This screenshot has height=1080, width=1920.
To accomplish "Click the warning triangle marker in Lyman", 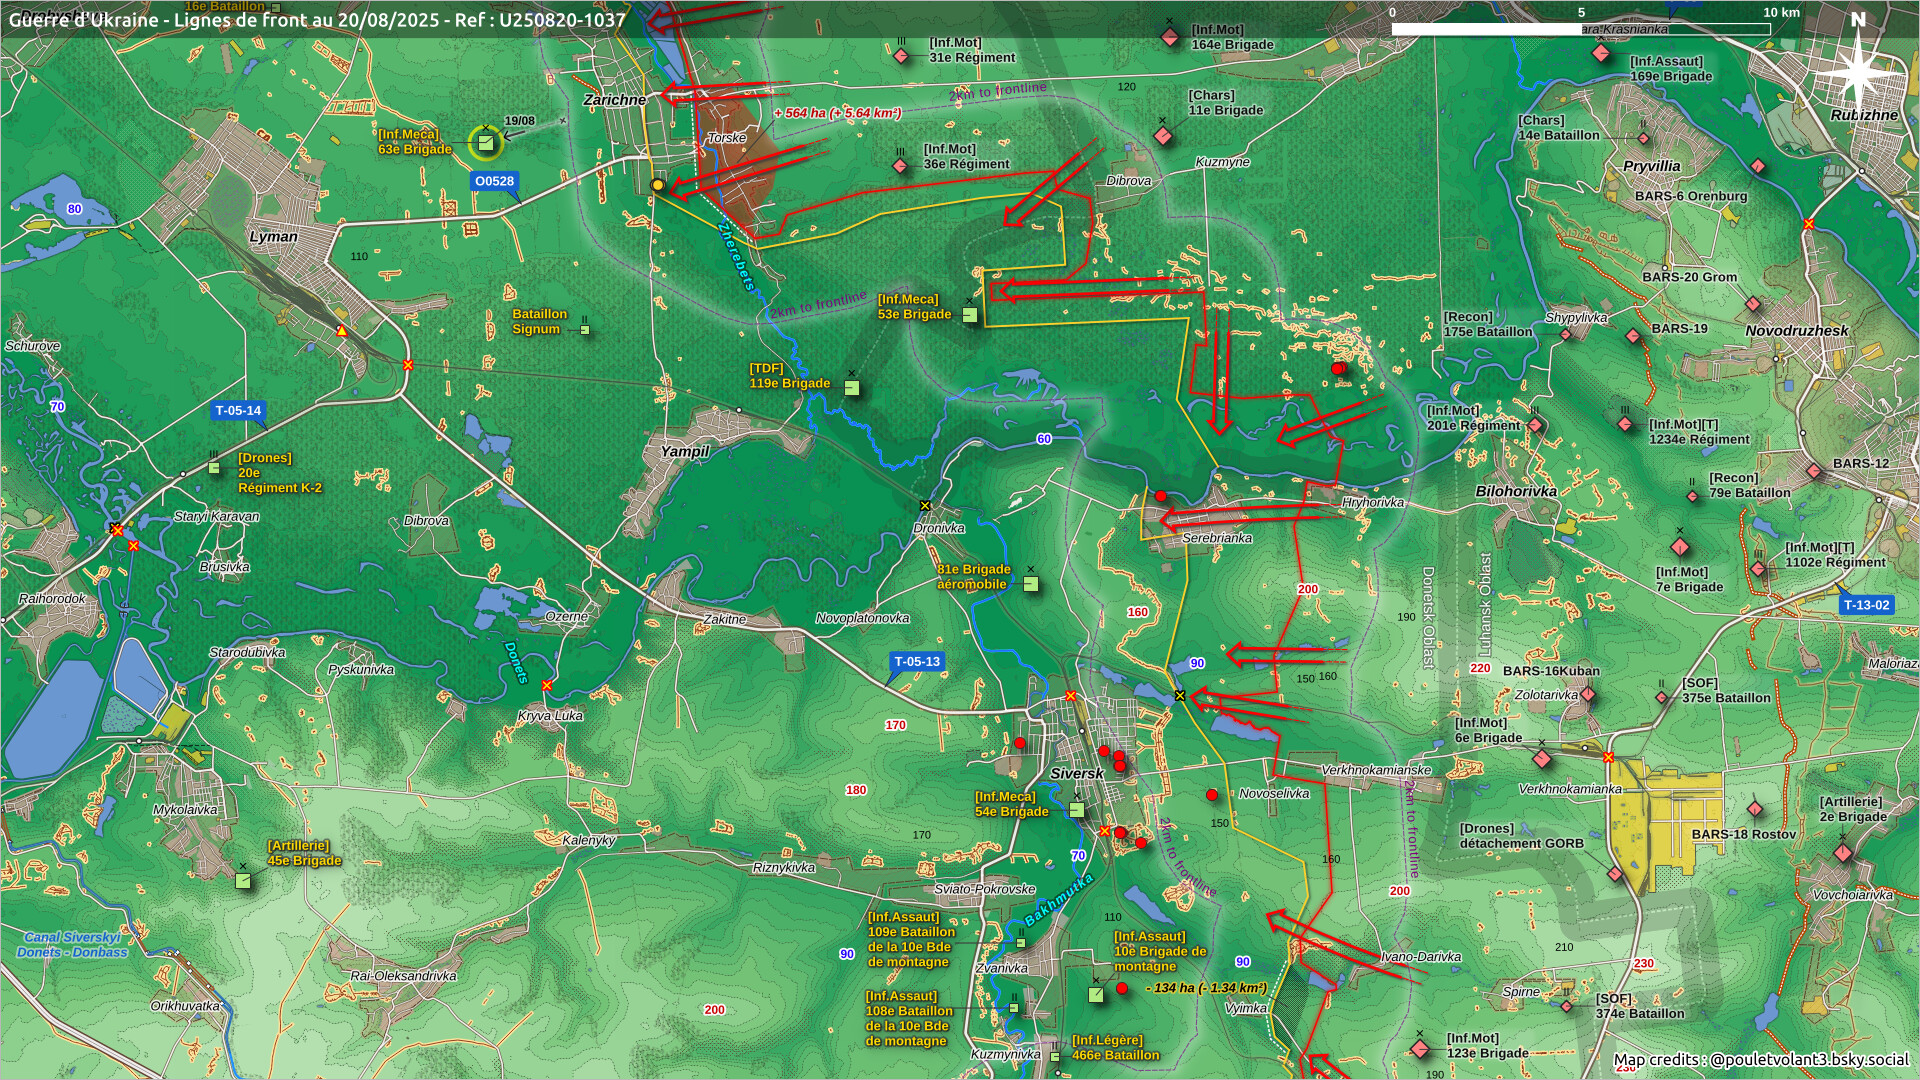I will tap(342, 331).
